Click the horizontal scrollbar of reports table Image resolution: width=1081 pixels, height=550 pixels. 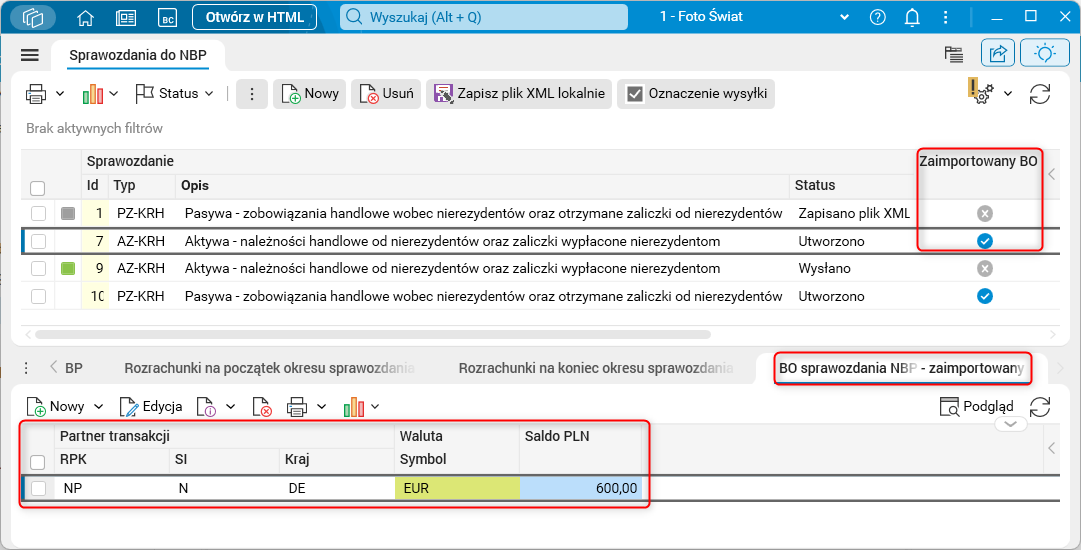point(372,334)
